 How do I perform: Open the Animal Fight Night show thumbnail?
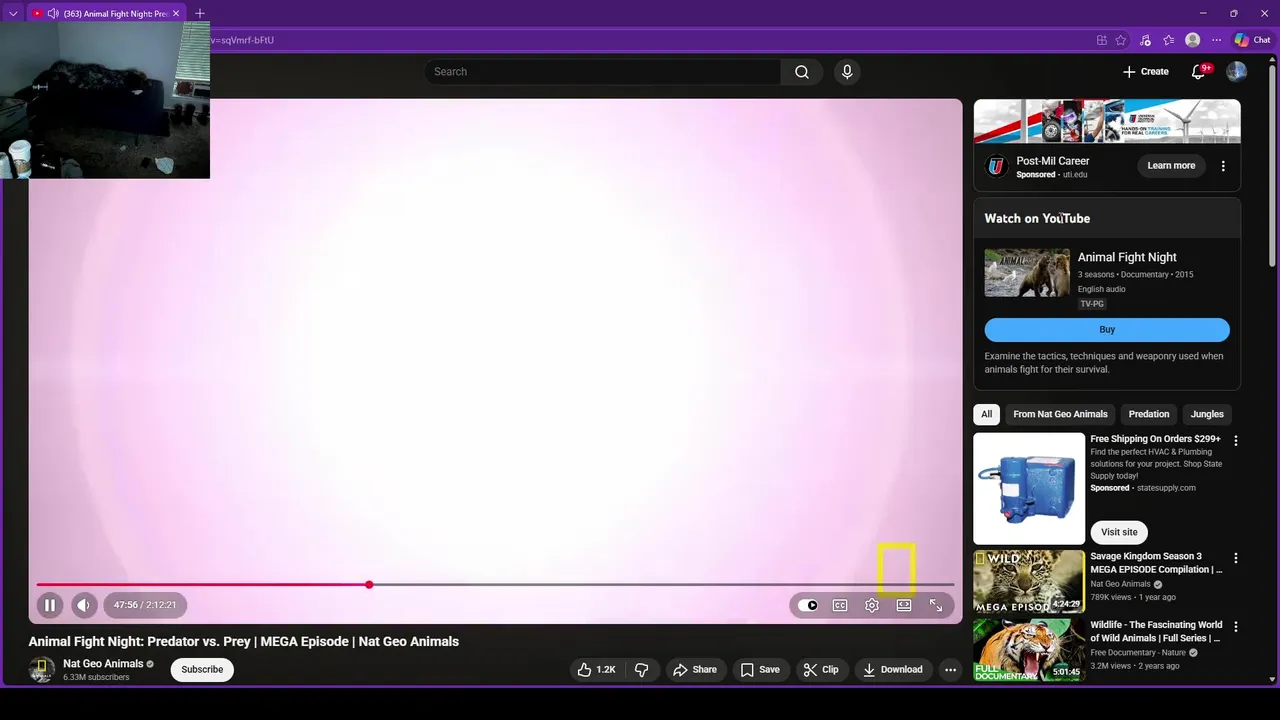(1027, 273)
